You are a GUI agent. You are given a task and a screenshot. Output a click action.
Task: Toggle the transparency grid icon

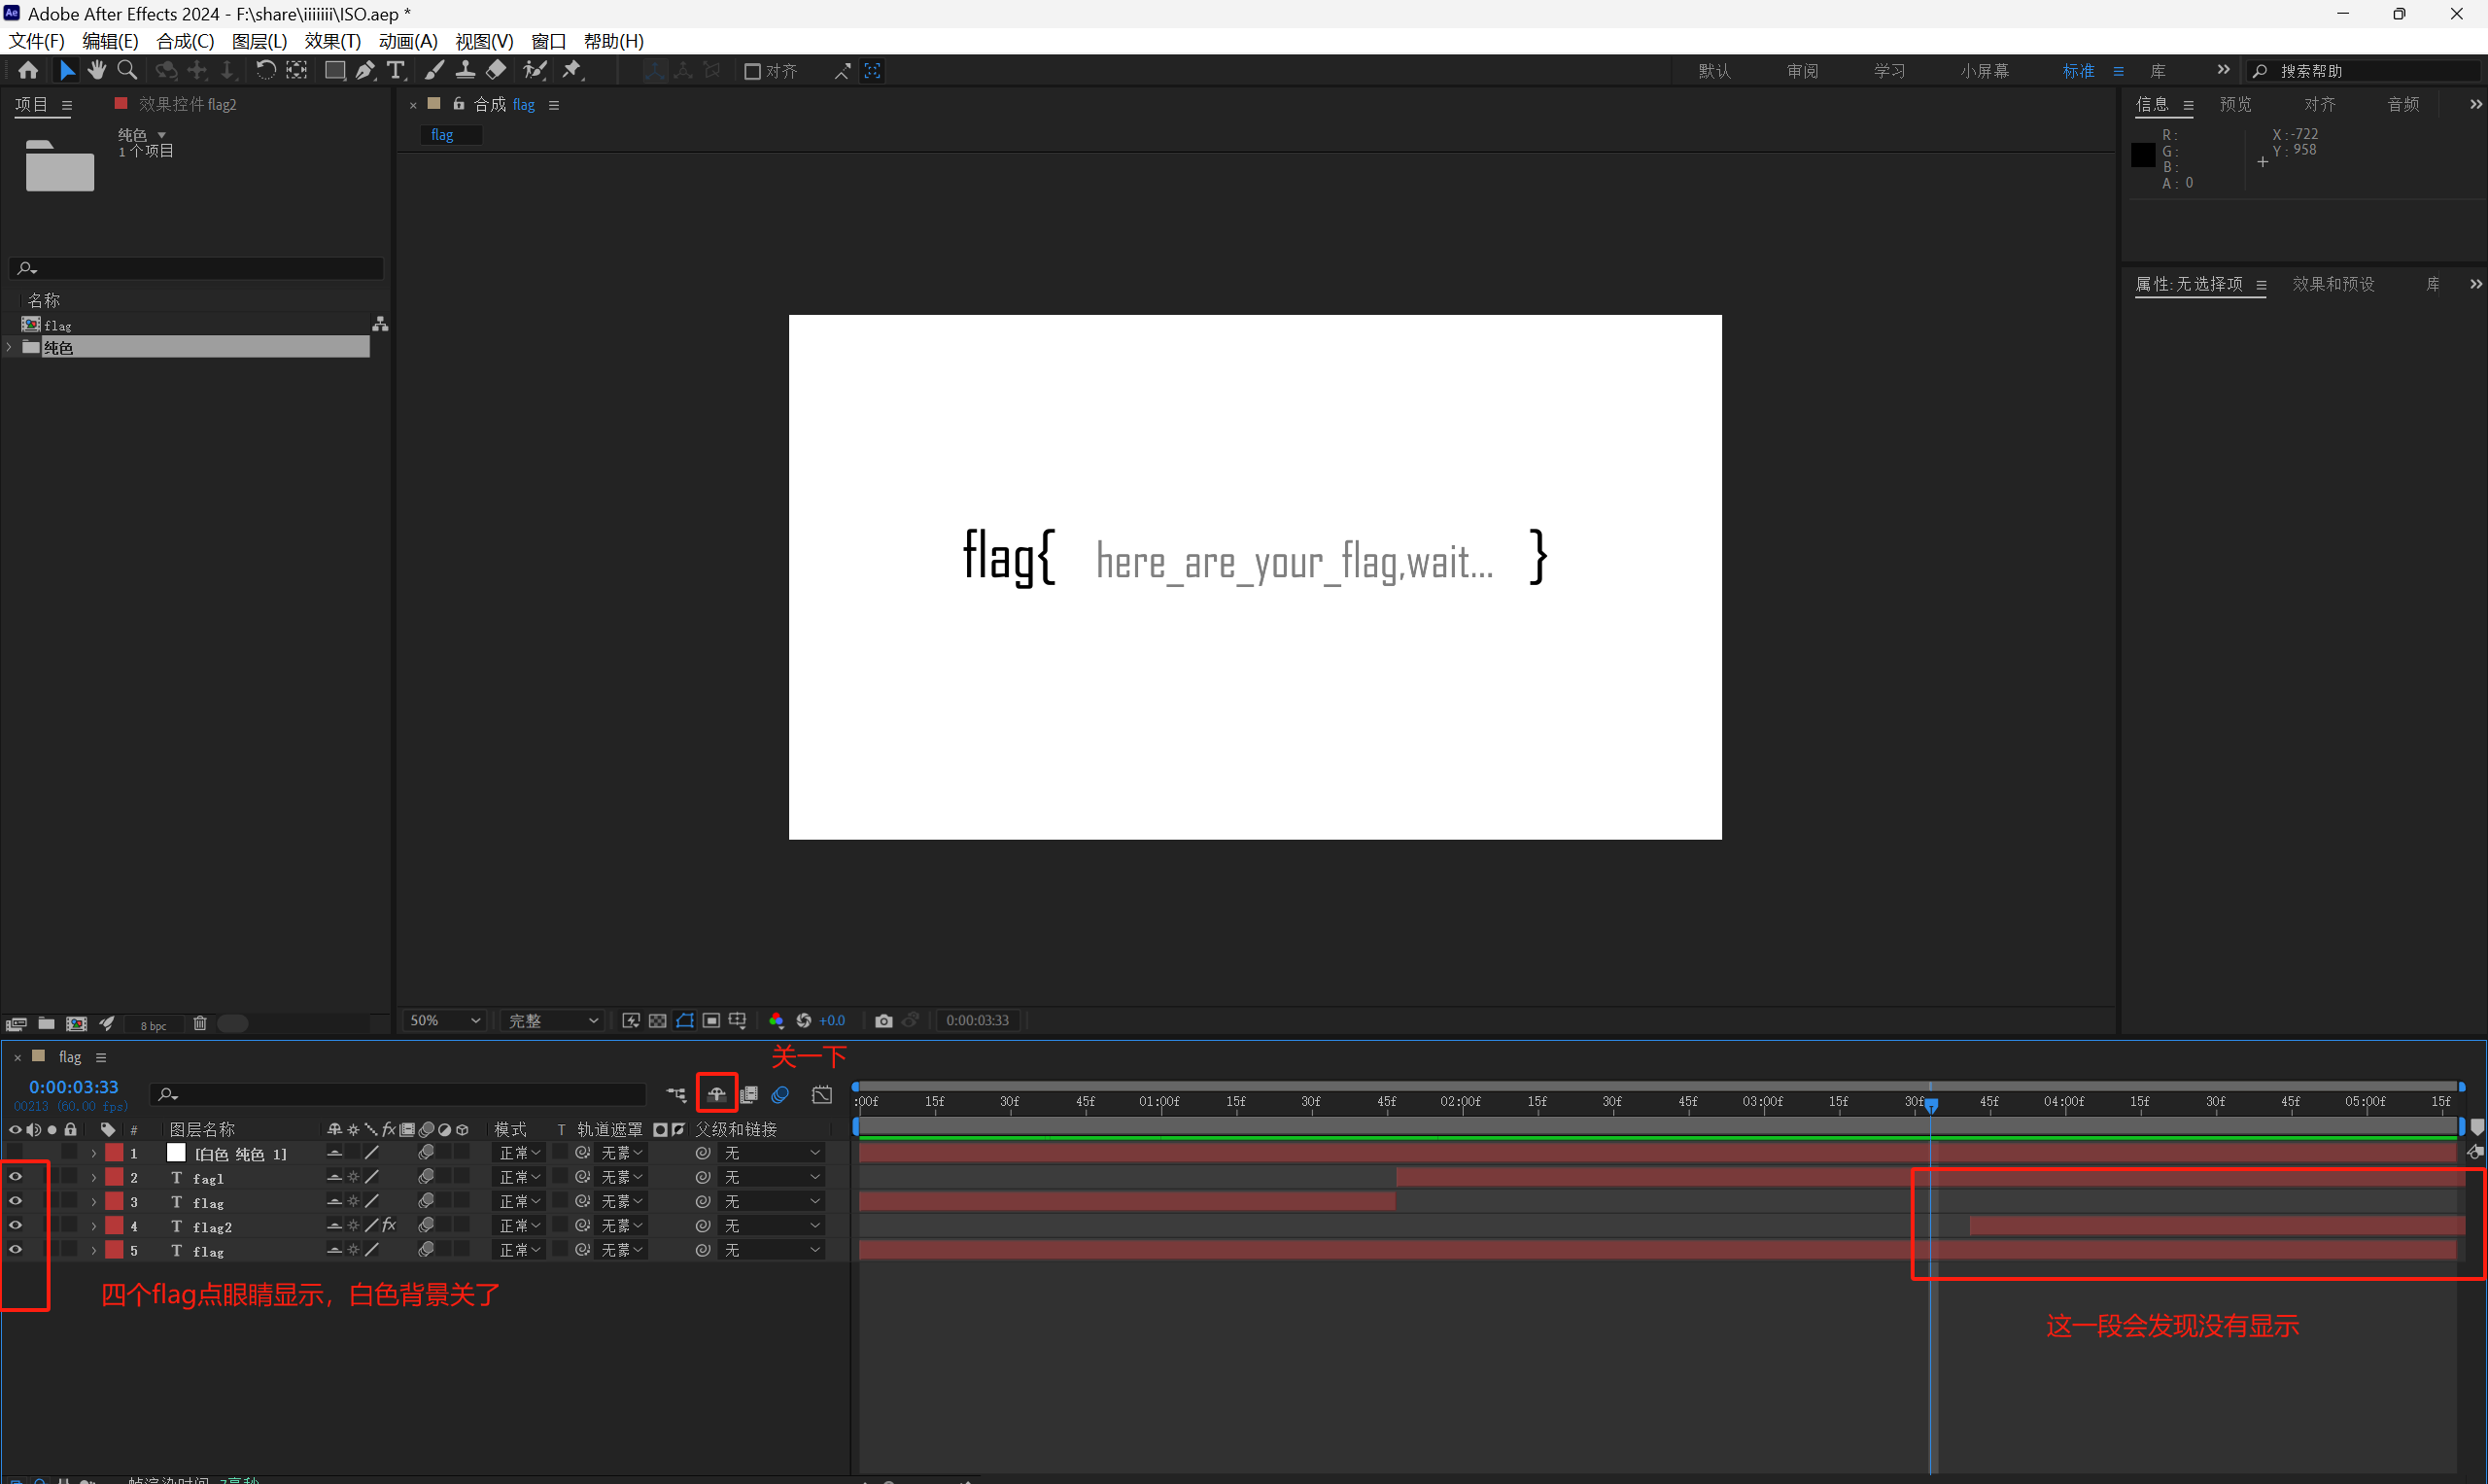(657, 1020)
